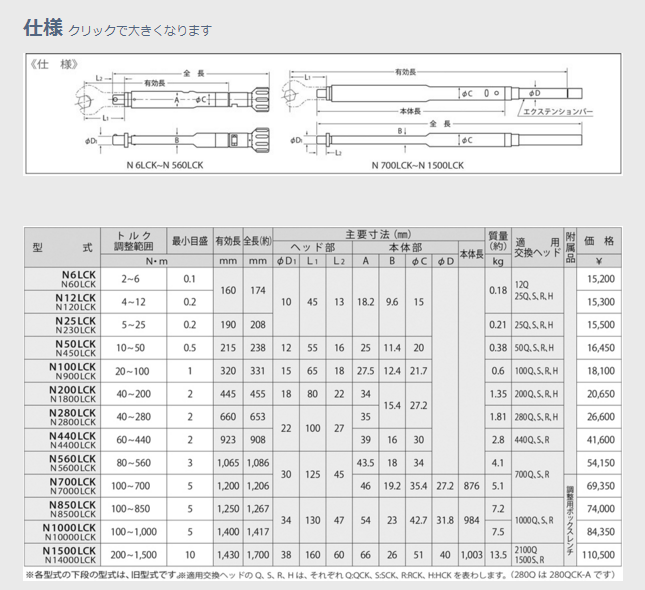
Task: Click the 1000Q,S,R head cell
Action: [x=538, y=521]
